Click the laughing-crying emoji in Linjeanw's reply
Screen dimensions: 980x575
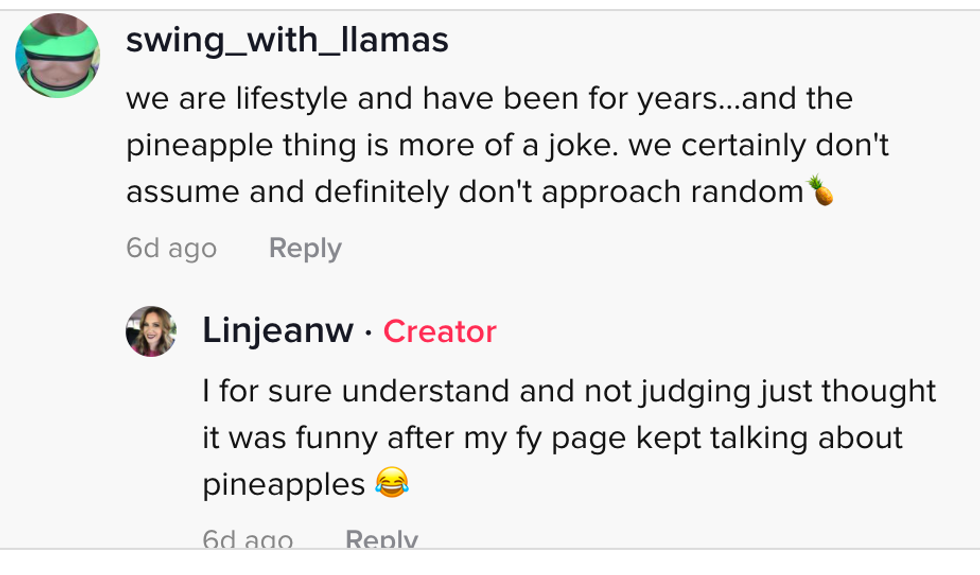point(392,485)
